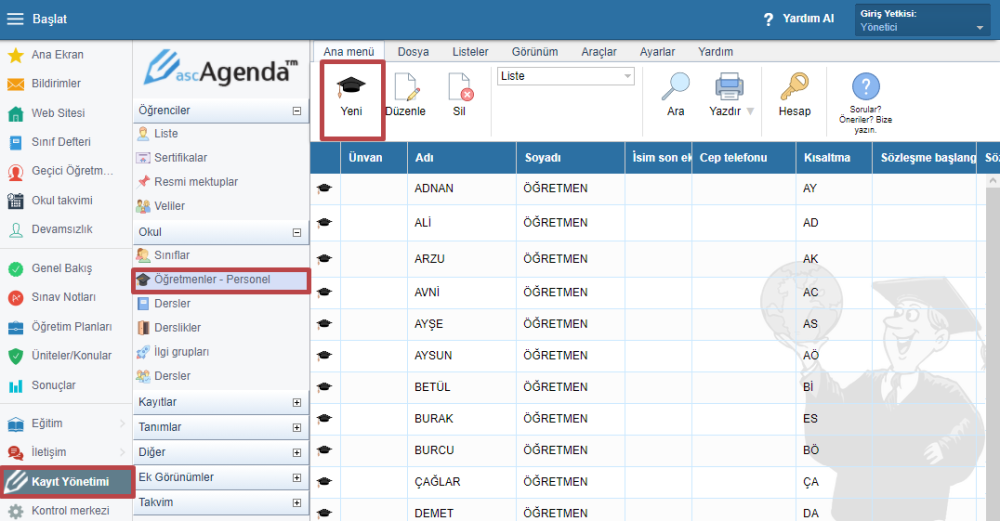Viewport: 1000px width, 521px height.
Task: Open the Görünüm tab
Action: coord(534,52)
